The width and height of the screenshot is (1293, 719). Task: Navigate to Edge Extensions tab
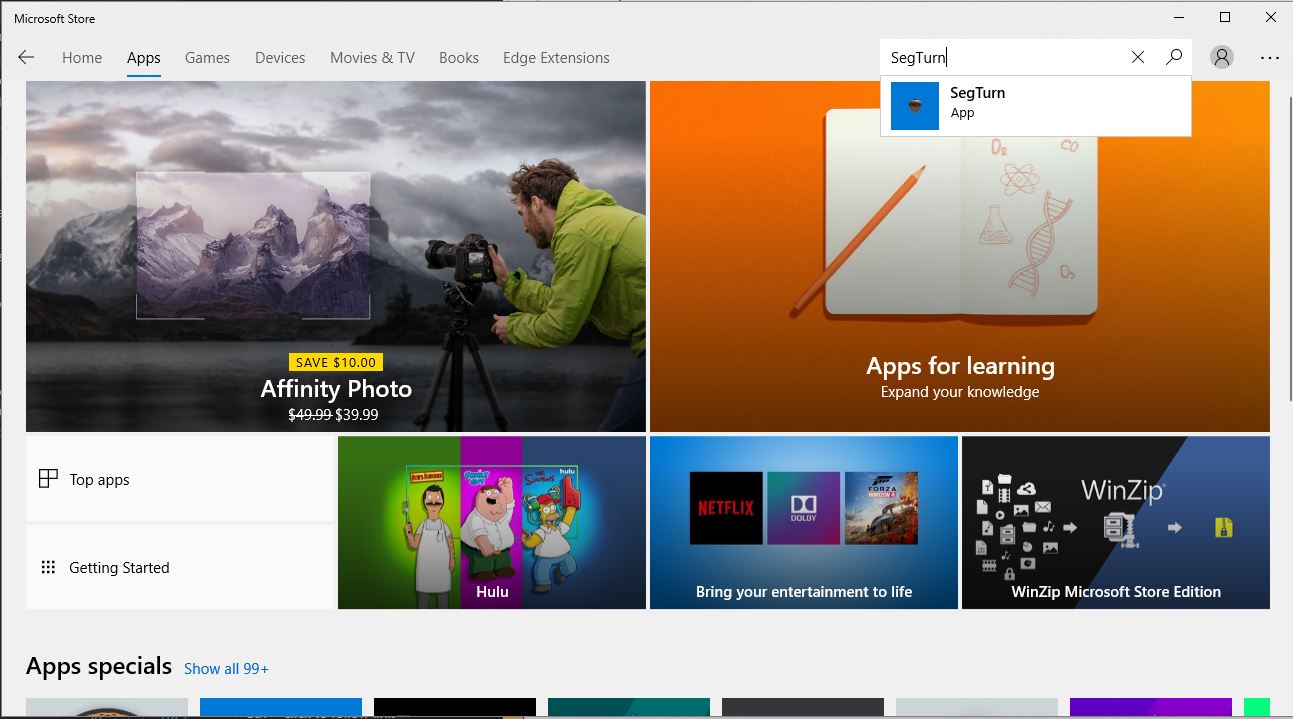click(x=556, y=58)
